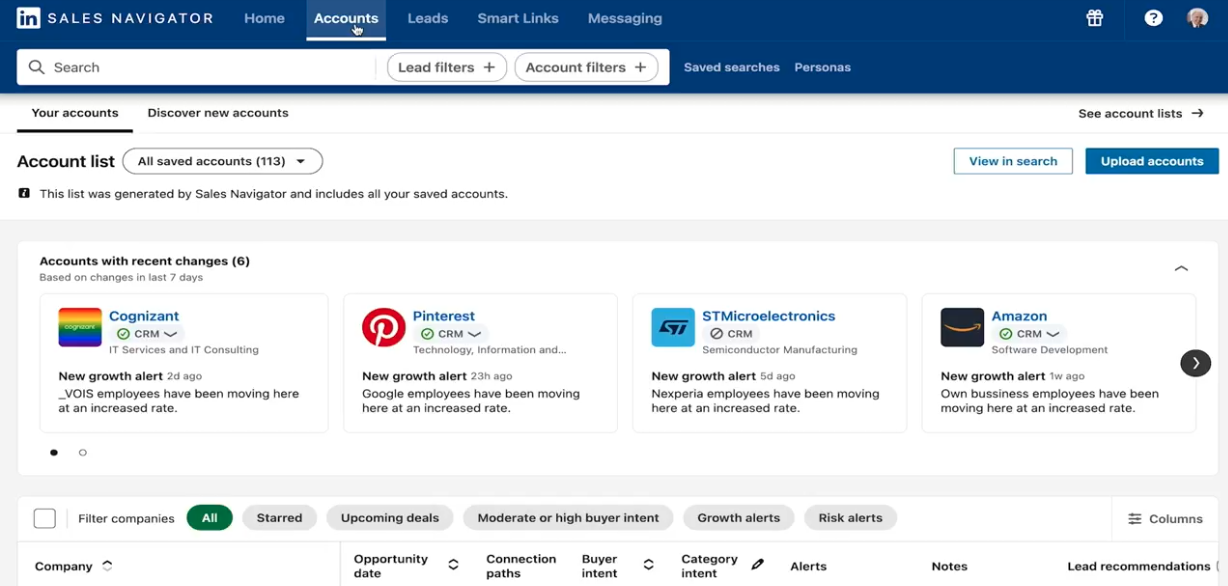The height and width of the screenshot is (586, 1228).
Task: Show next accounts with carousel arrow
Action: [x=1195, y=363]
